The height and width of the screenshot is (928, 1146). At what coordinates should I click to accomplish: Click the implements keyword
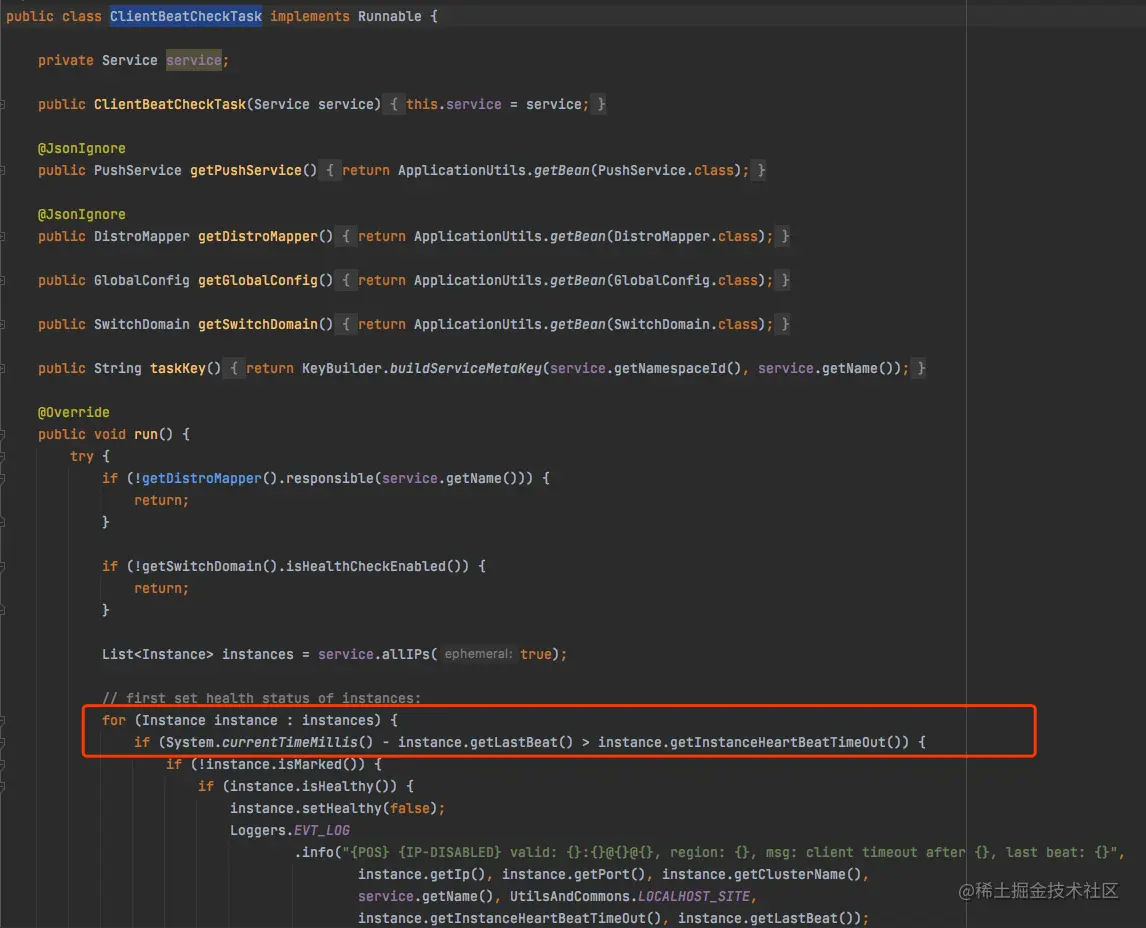(310, 16)
